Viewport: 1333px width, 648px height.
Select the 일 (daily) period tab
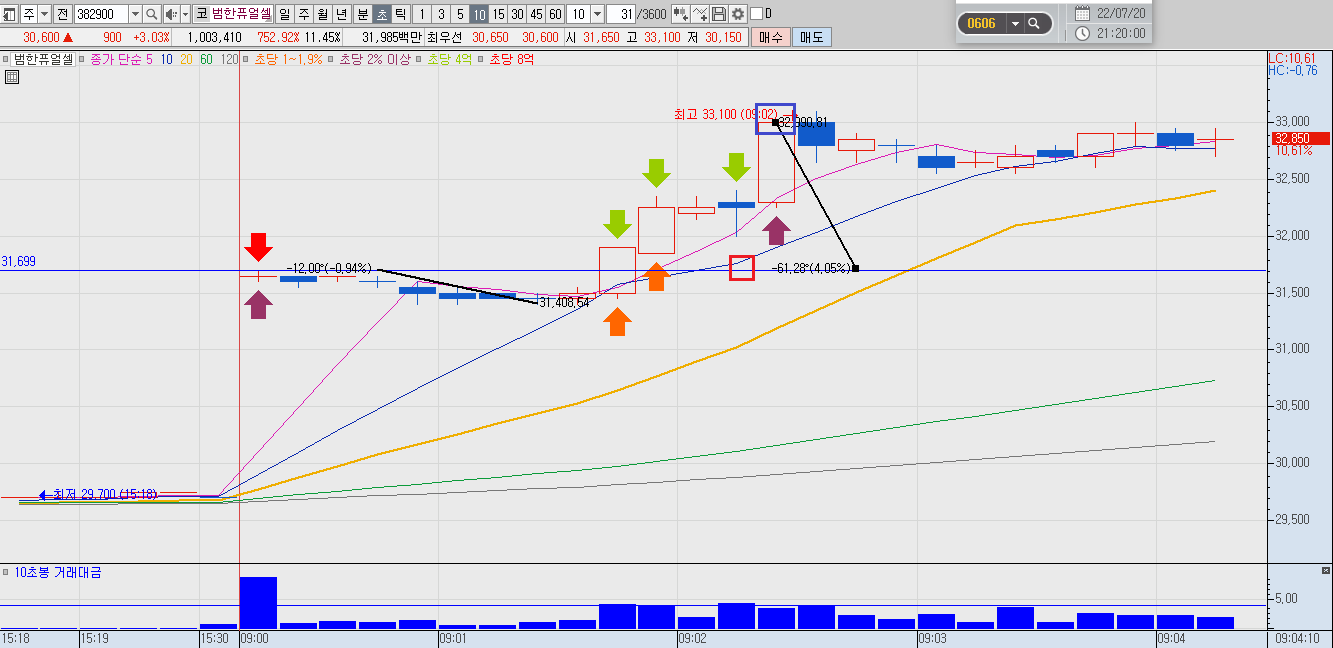pyautogui.click(x=285, y=14)
